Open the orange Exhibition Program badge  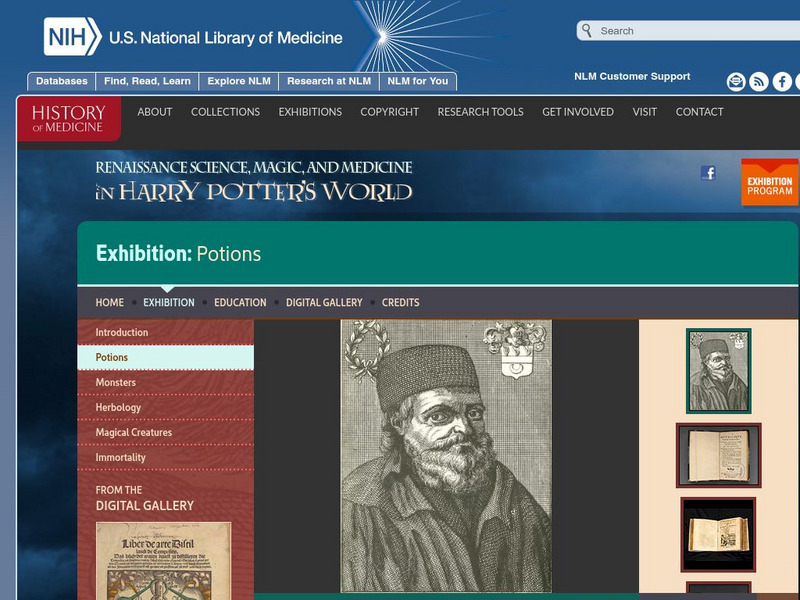769,182
